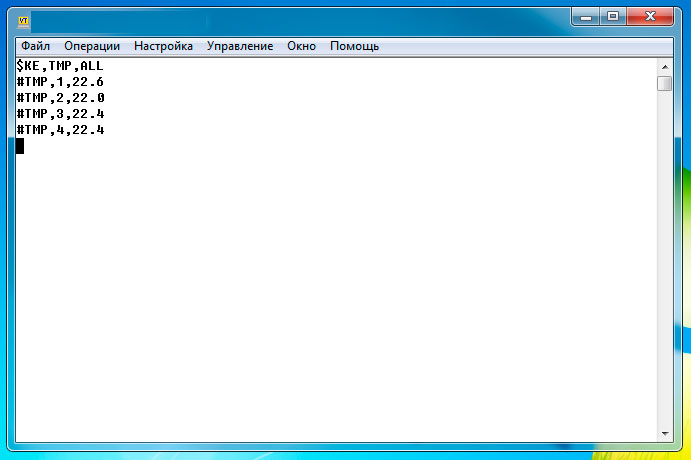691x460 pixels.
Task: Click the empty scrollbar track below thumb
Action: (x=664, y=260)
